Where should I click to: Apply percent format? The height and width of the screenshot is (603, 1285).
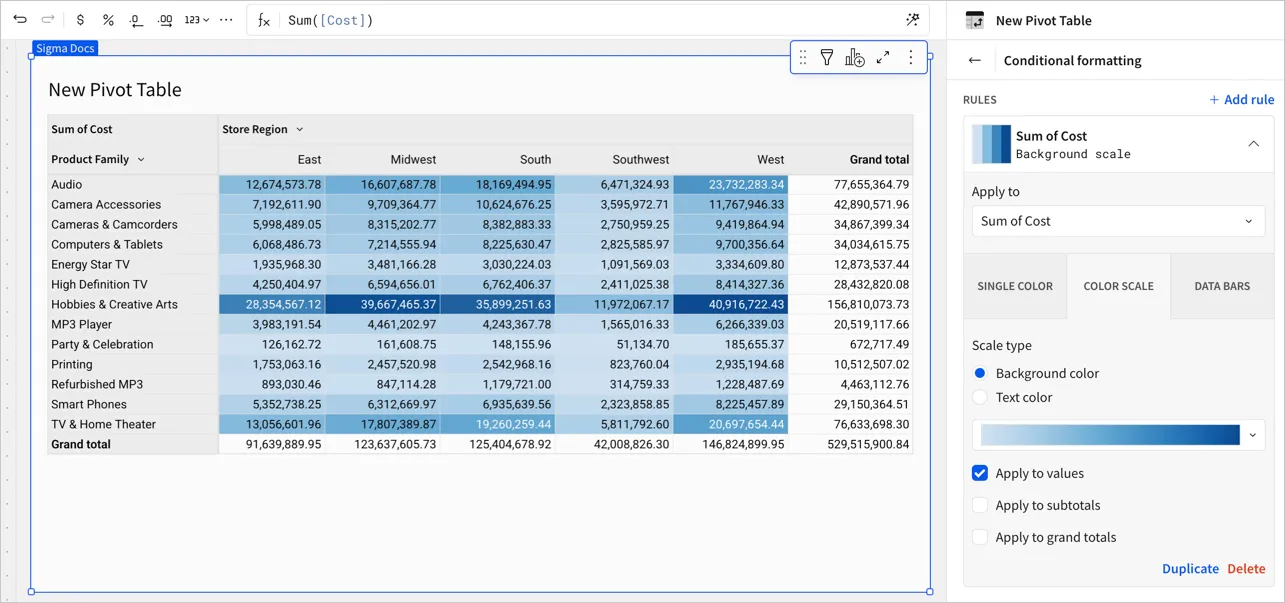coord(109,20)
